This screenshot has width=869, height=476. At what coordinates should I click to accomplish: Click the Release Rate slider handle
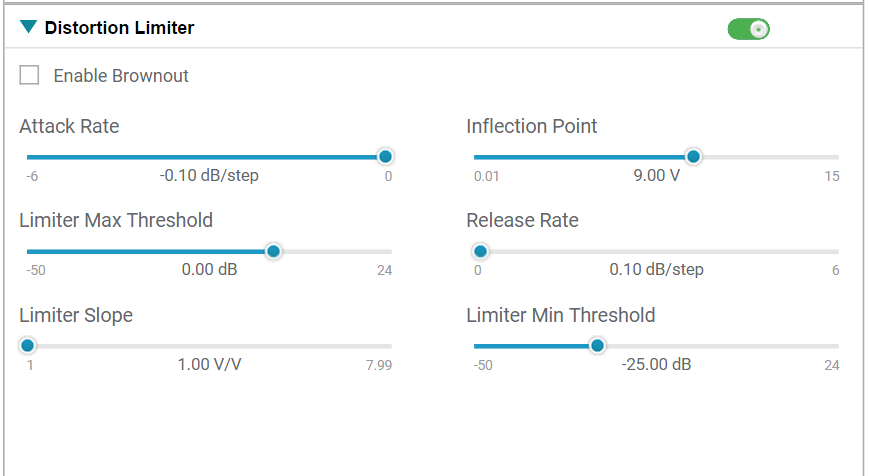[x=480, y=251]
